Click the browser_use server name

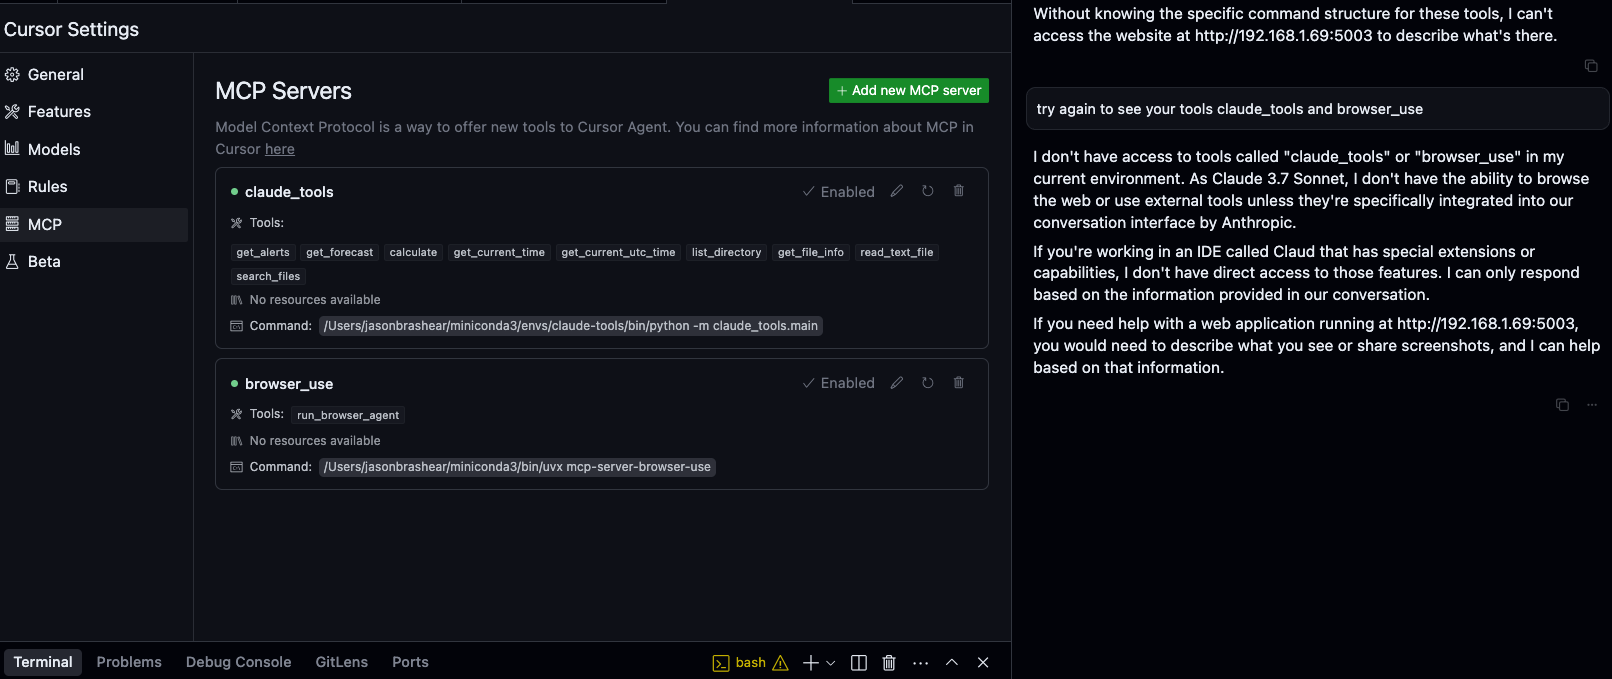click(289, 384)
